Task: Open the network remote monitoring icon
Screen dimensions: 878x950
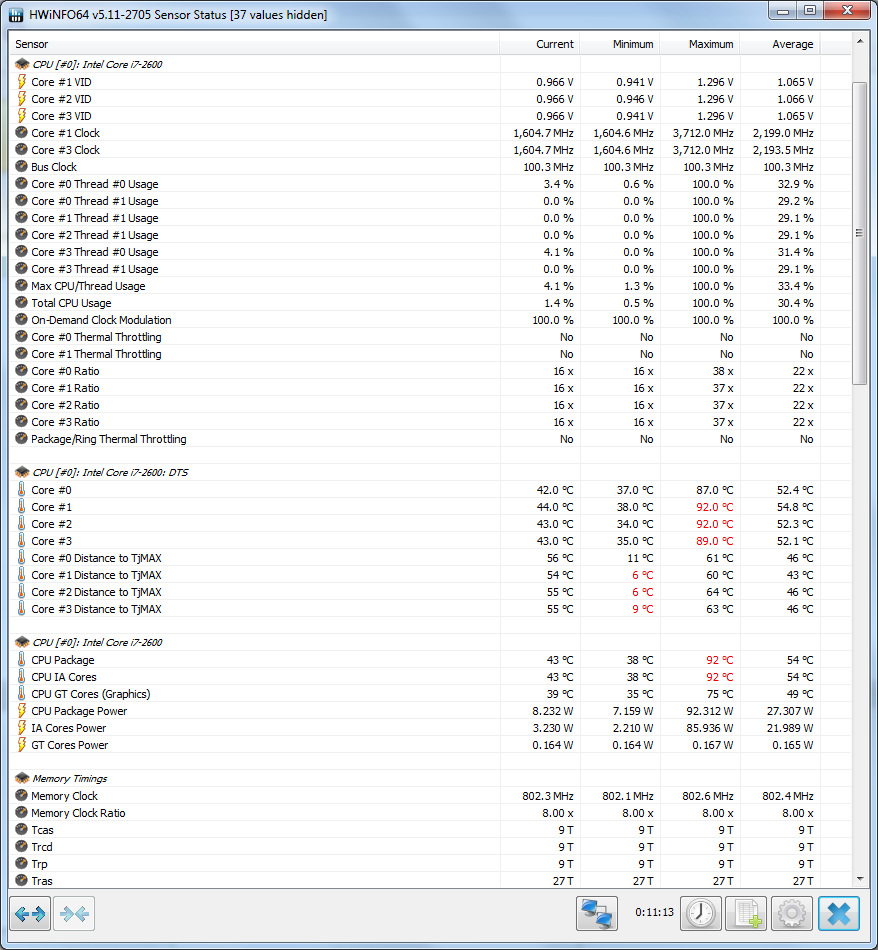Action: click(597, 913)
